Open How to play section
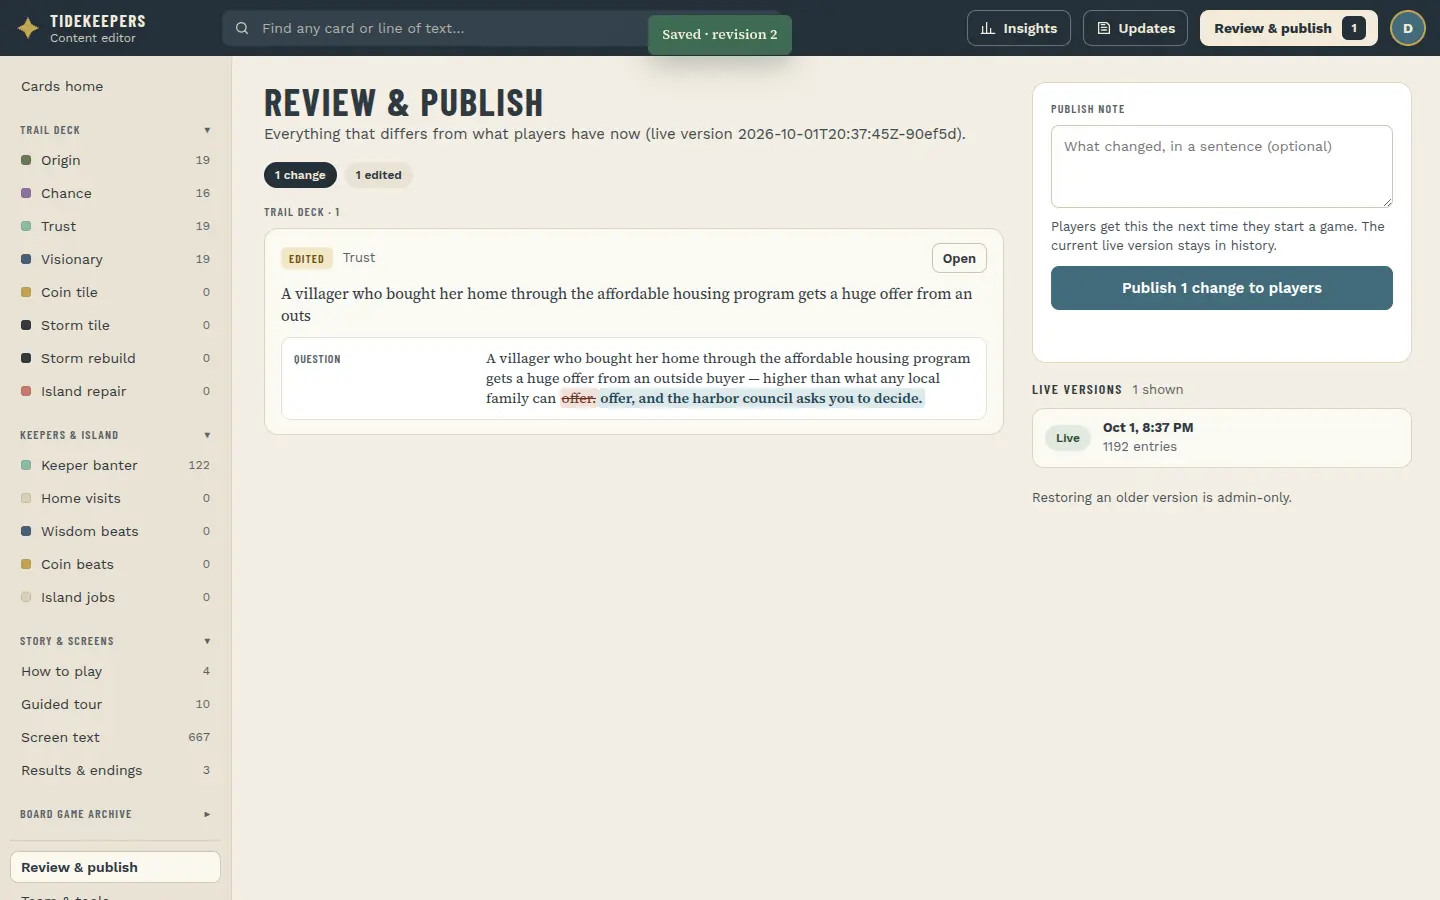This screenshot has height=900, width=1440. [115, 671]
